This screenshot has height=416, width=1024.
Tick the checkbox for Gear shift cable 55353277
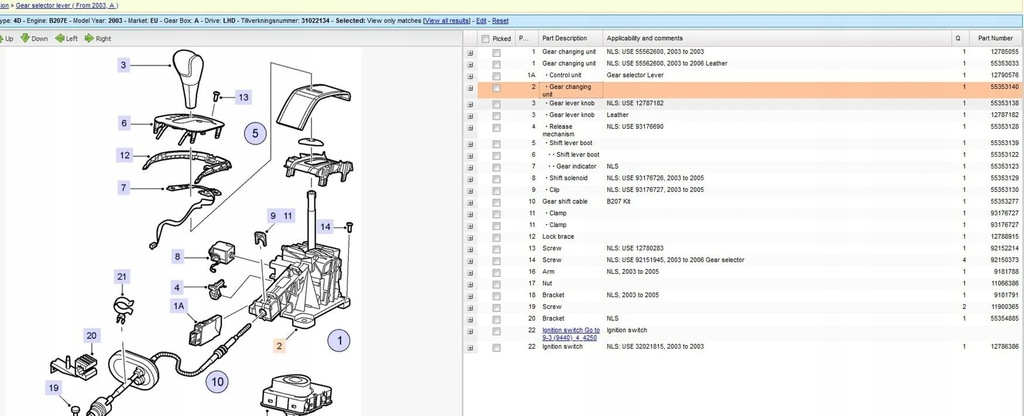pos(496,202)
